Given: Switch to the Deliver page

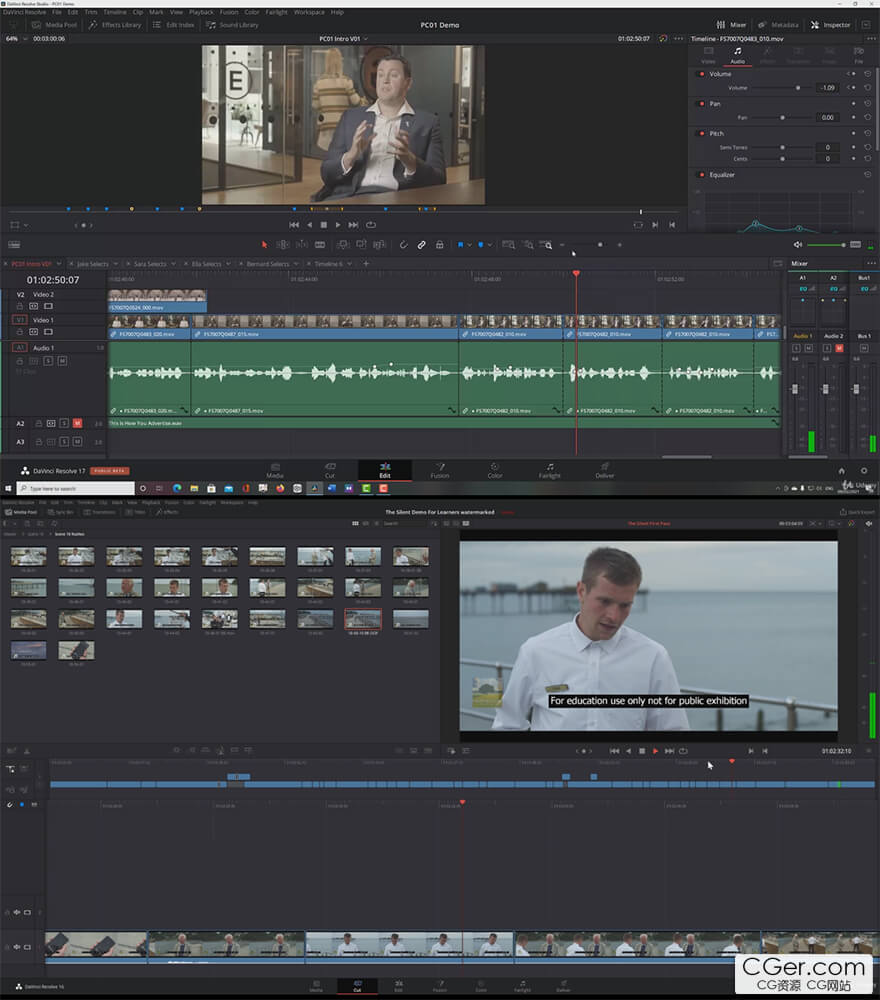Looking at the screenshot, I should (605, 471).
